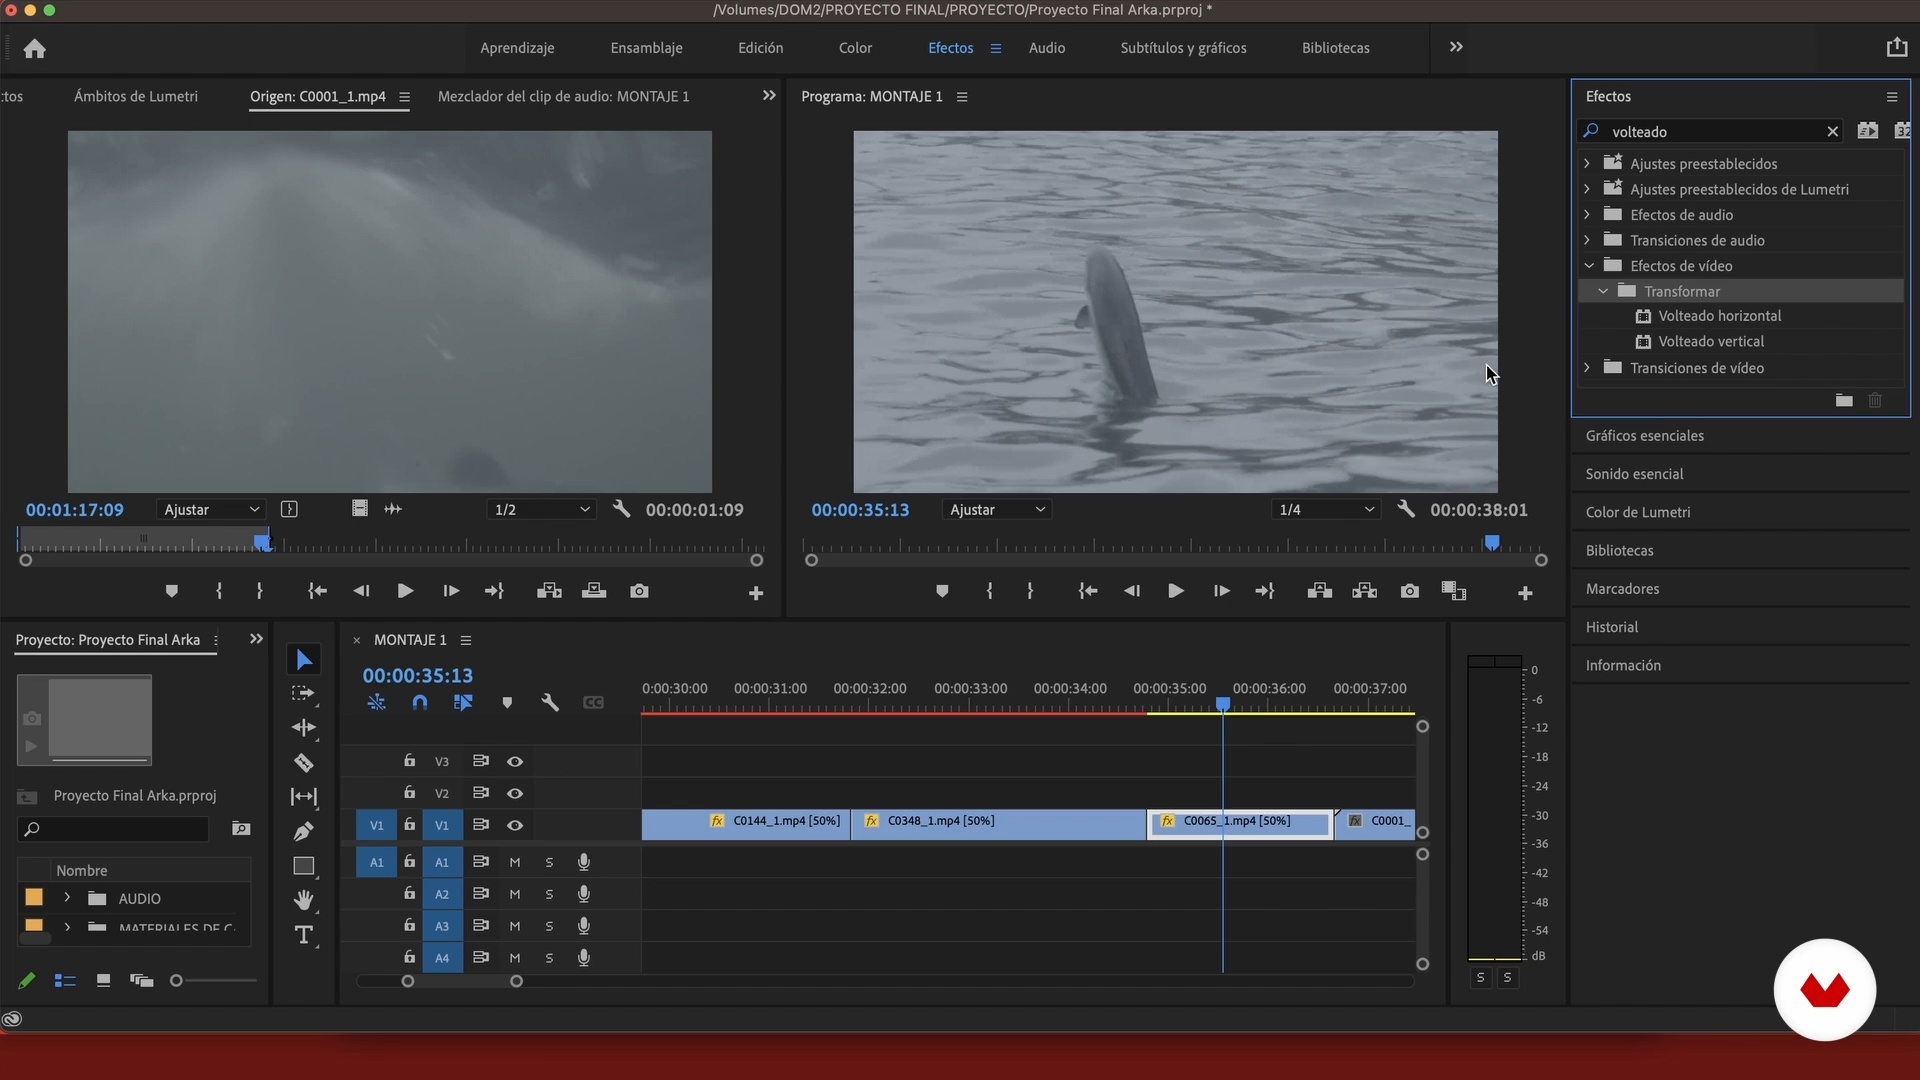Viewport: 1920px width, 1080px height.
Task: Enable voice-over record on track A3
Action: coord(584,926)
